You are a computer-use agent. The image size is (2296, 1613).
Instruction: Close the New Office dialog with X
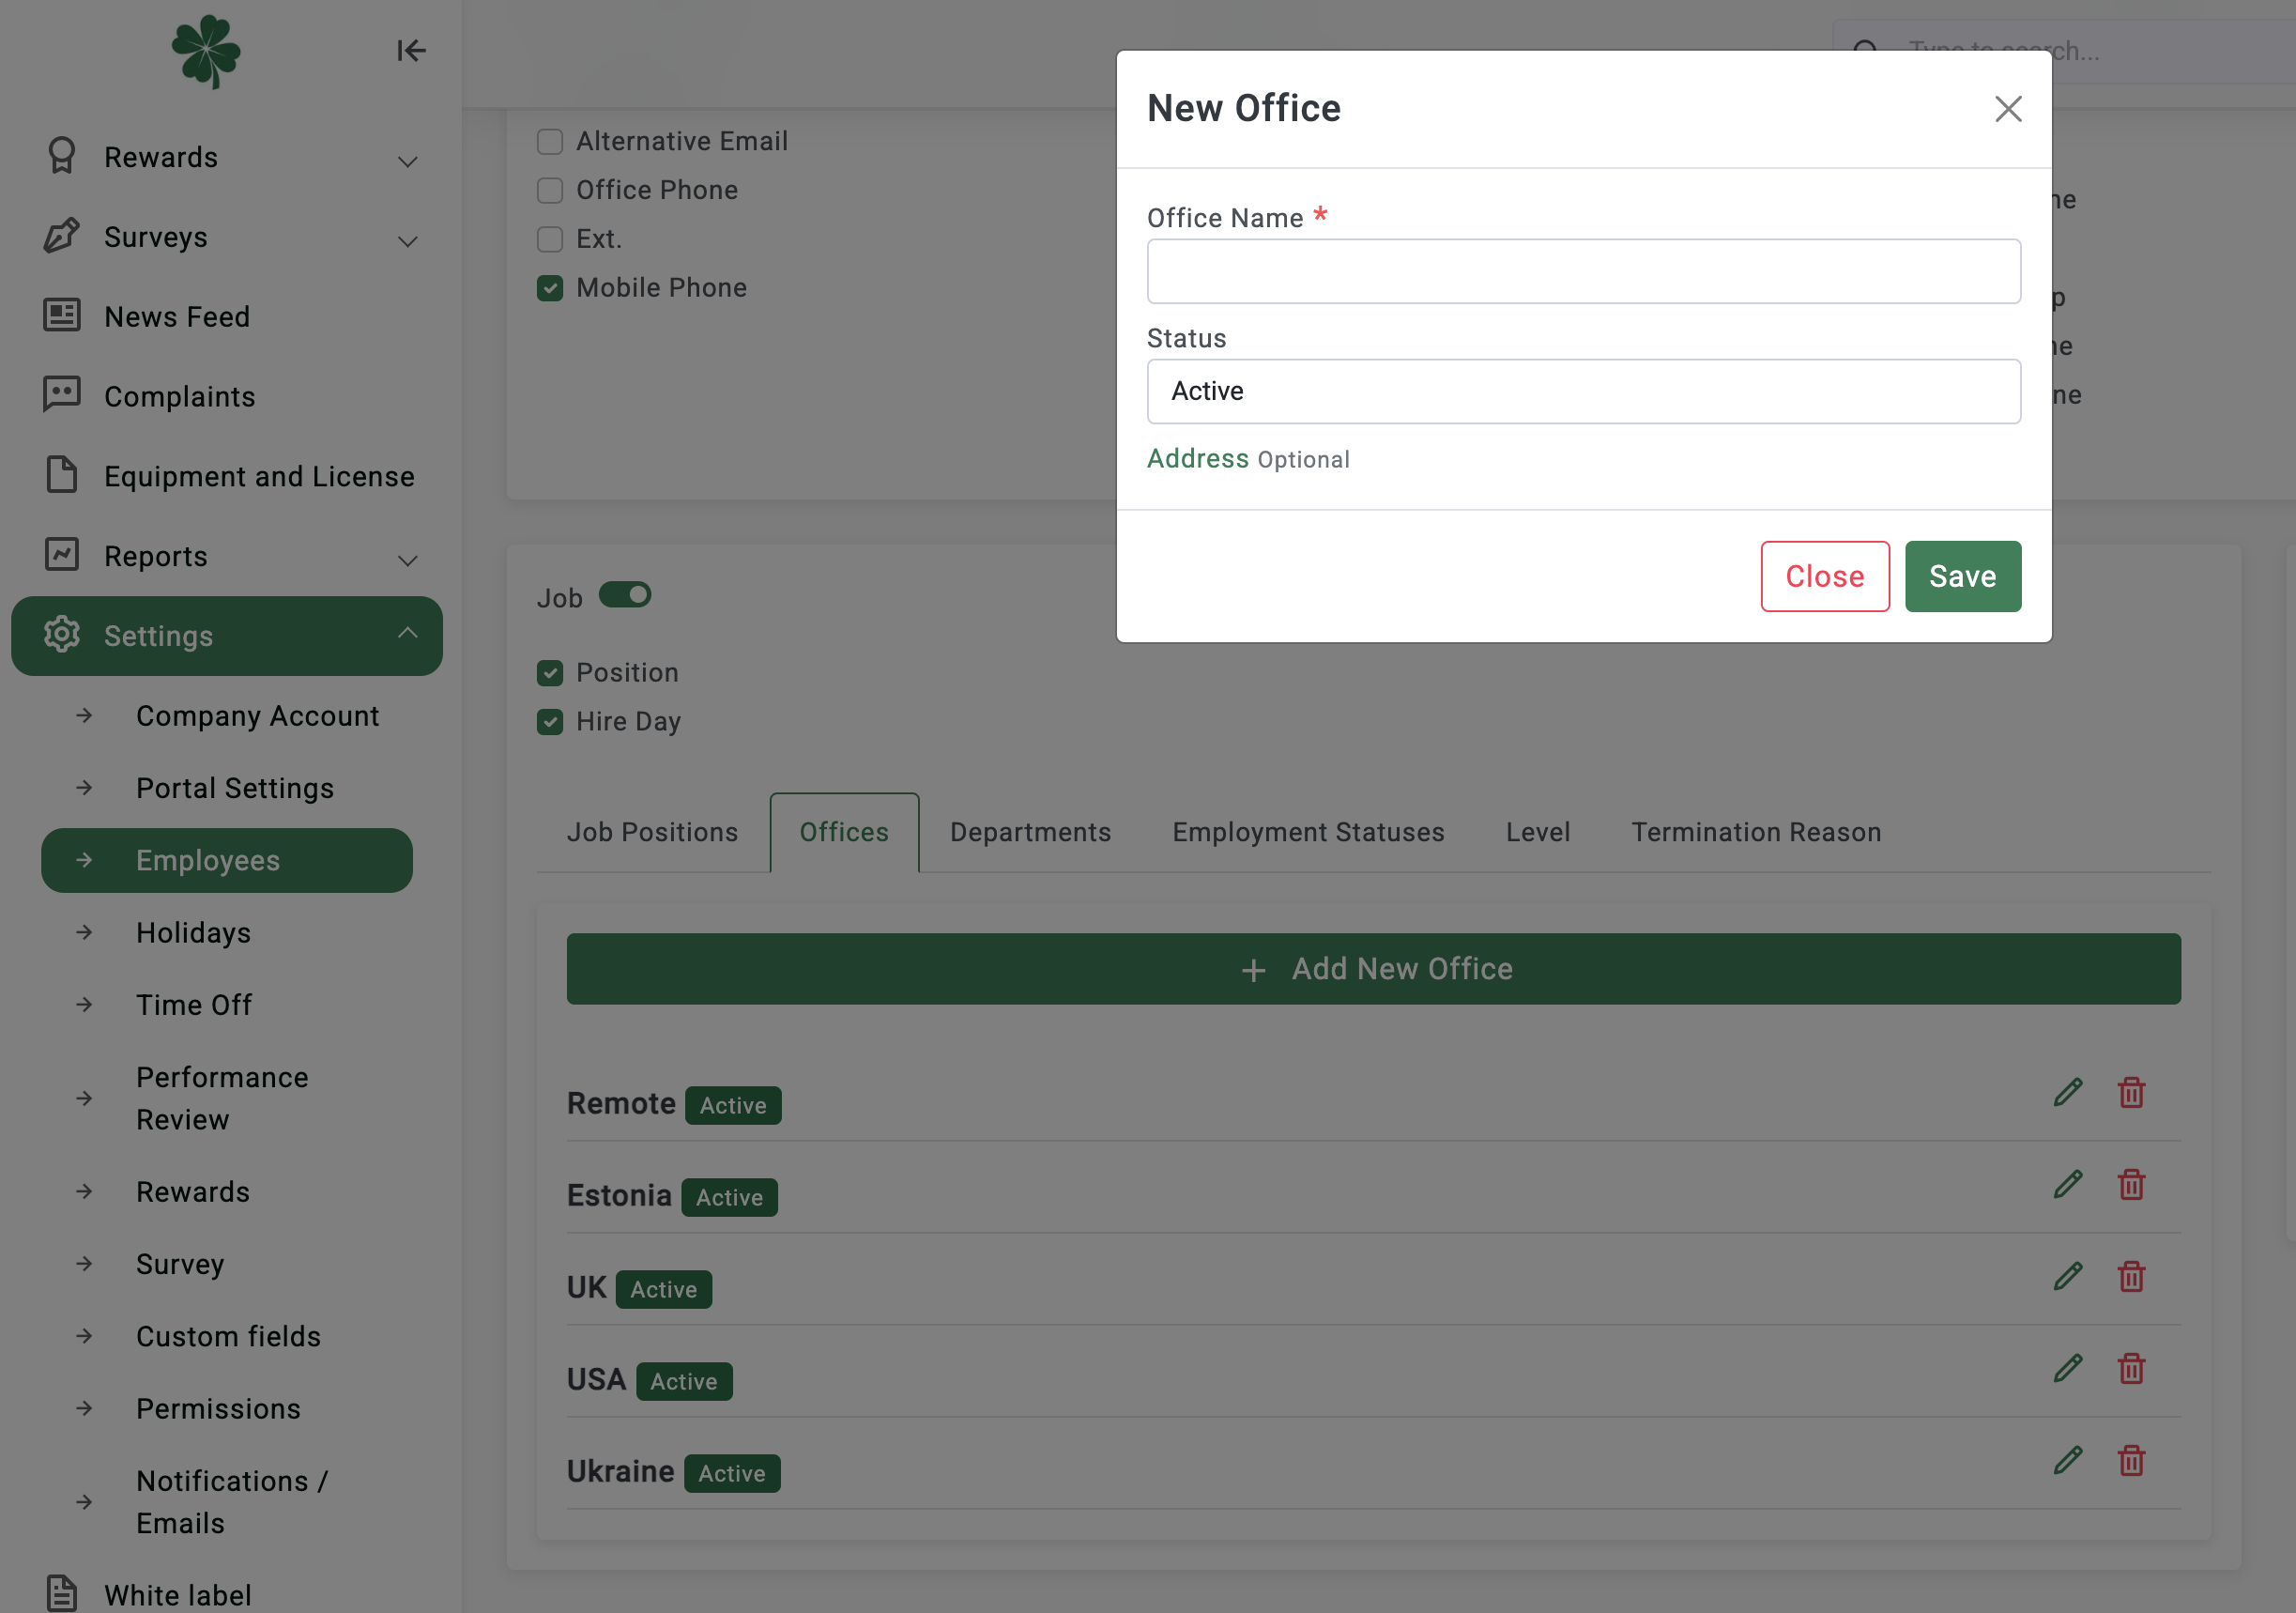[2008, 108]
